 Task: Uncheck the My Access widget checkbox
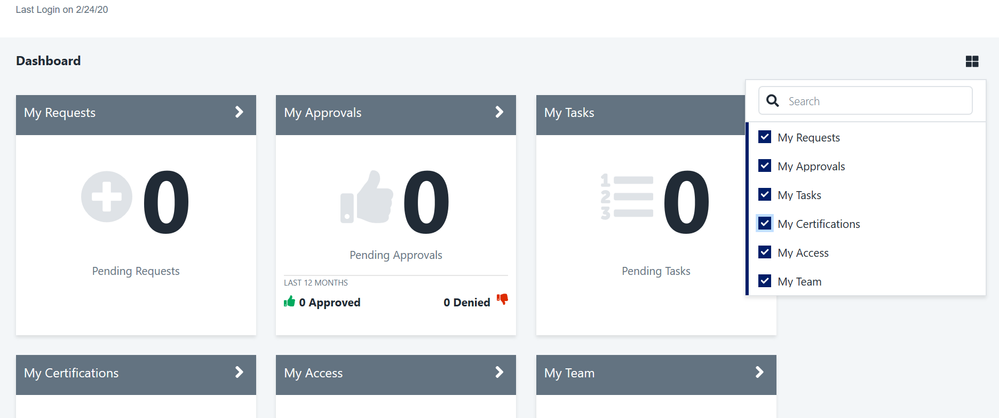(x=765, y=253)
